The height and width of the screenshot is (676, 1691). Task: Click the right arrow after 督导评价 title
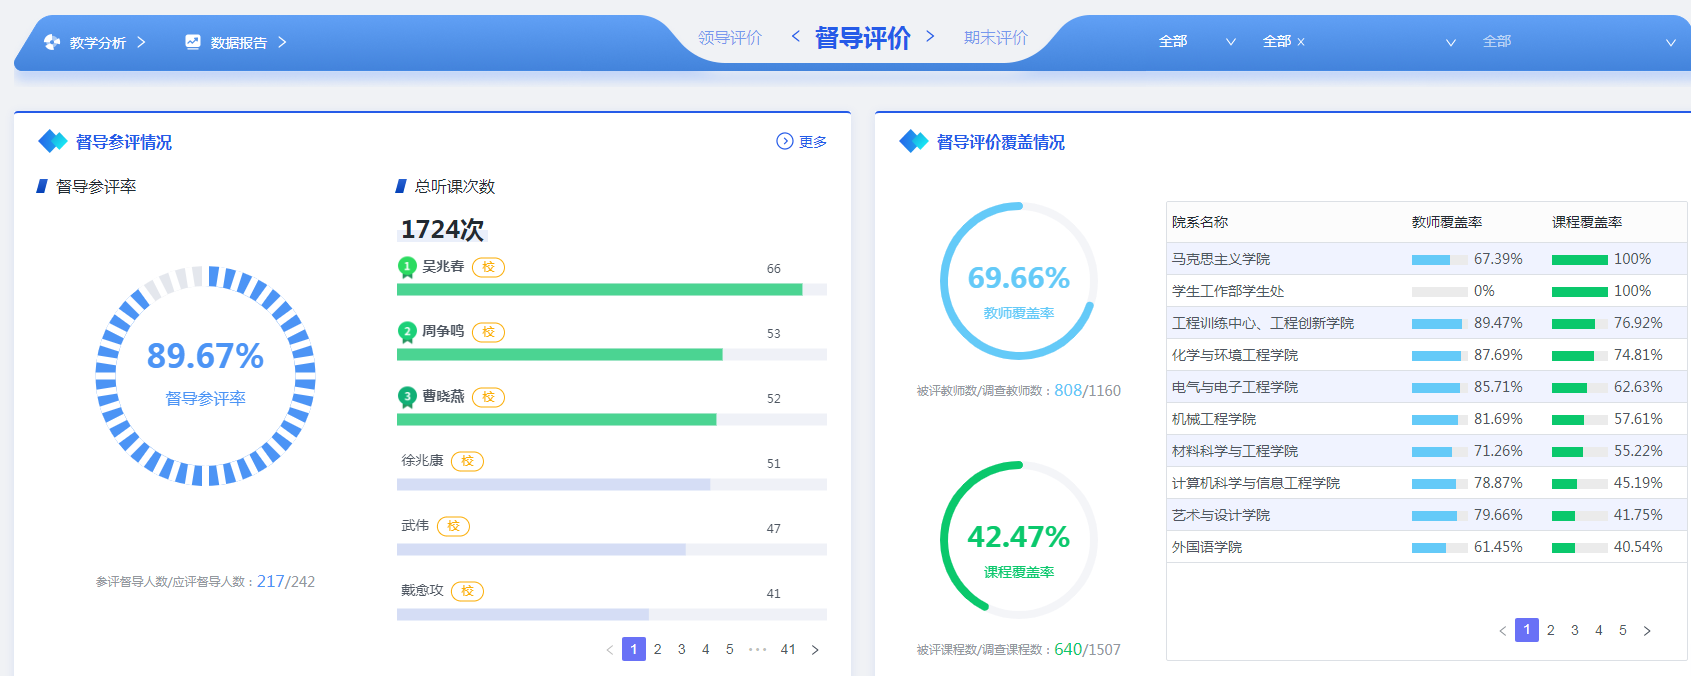[930, 37]
